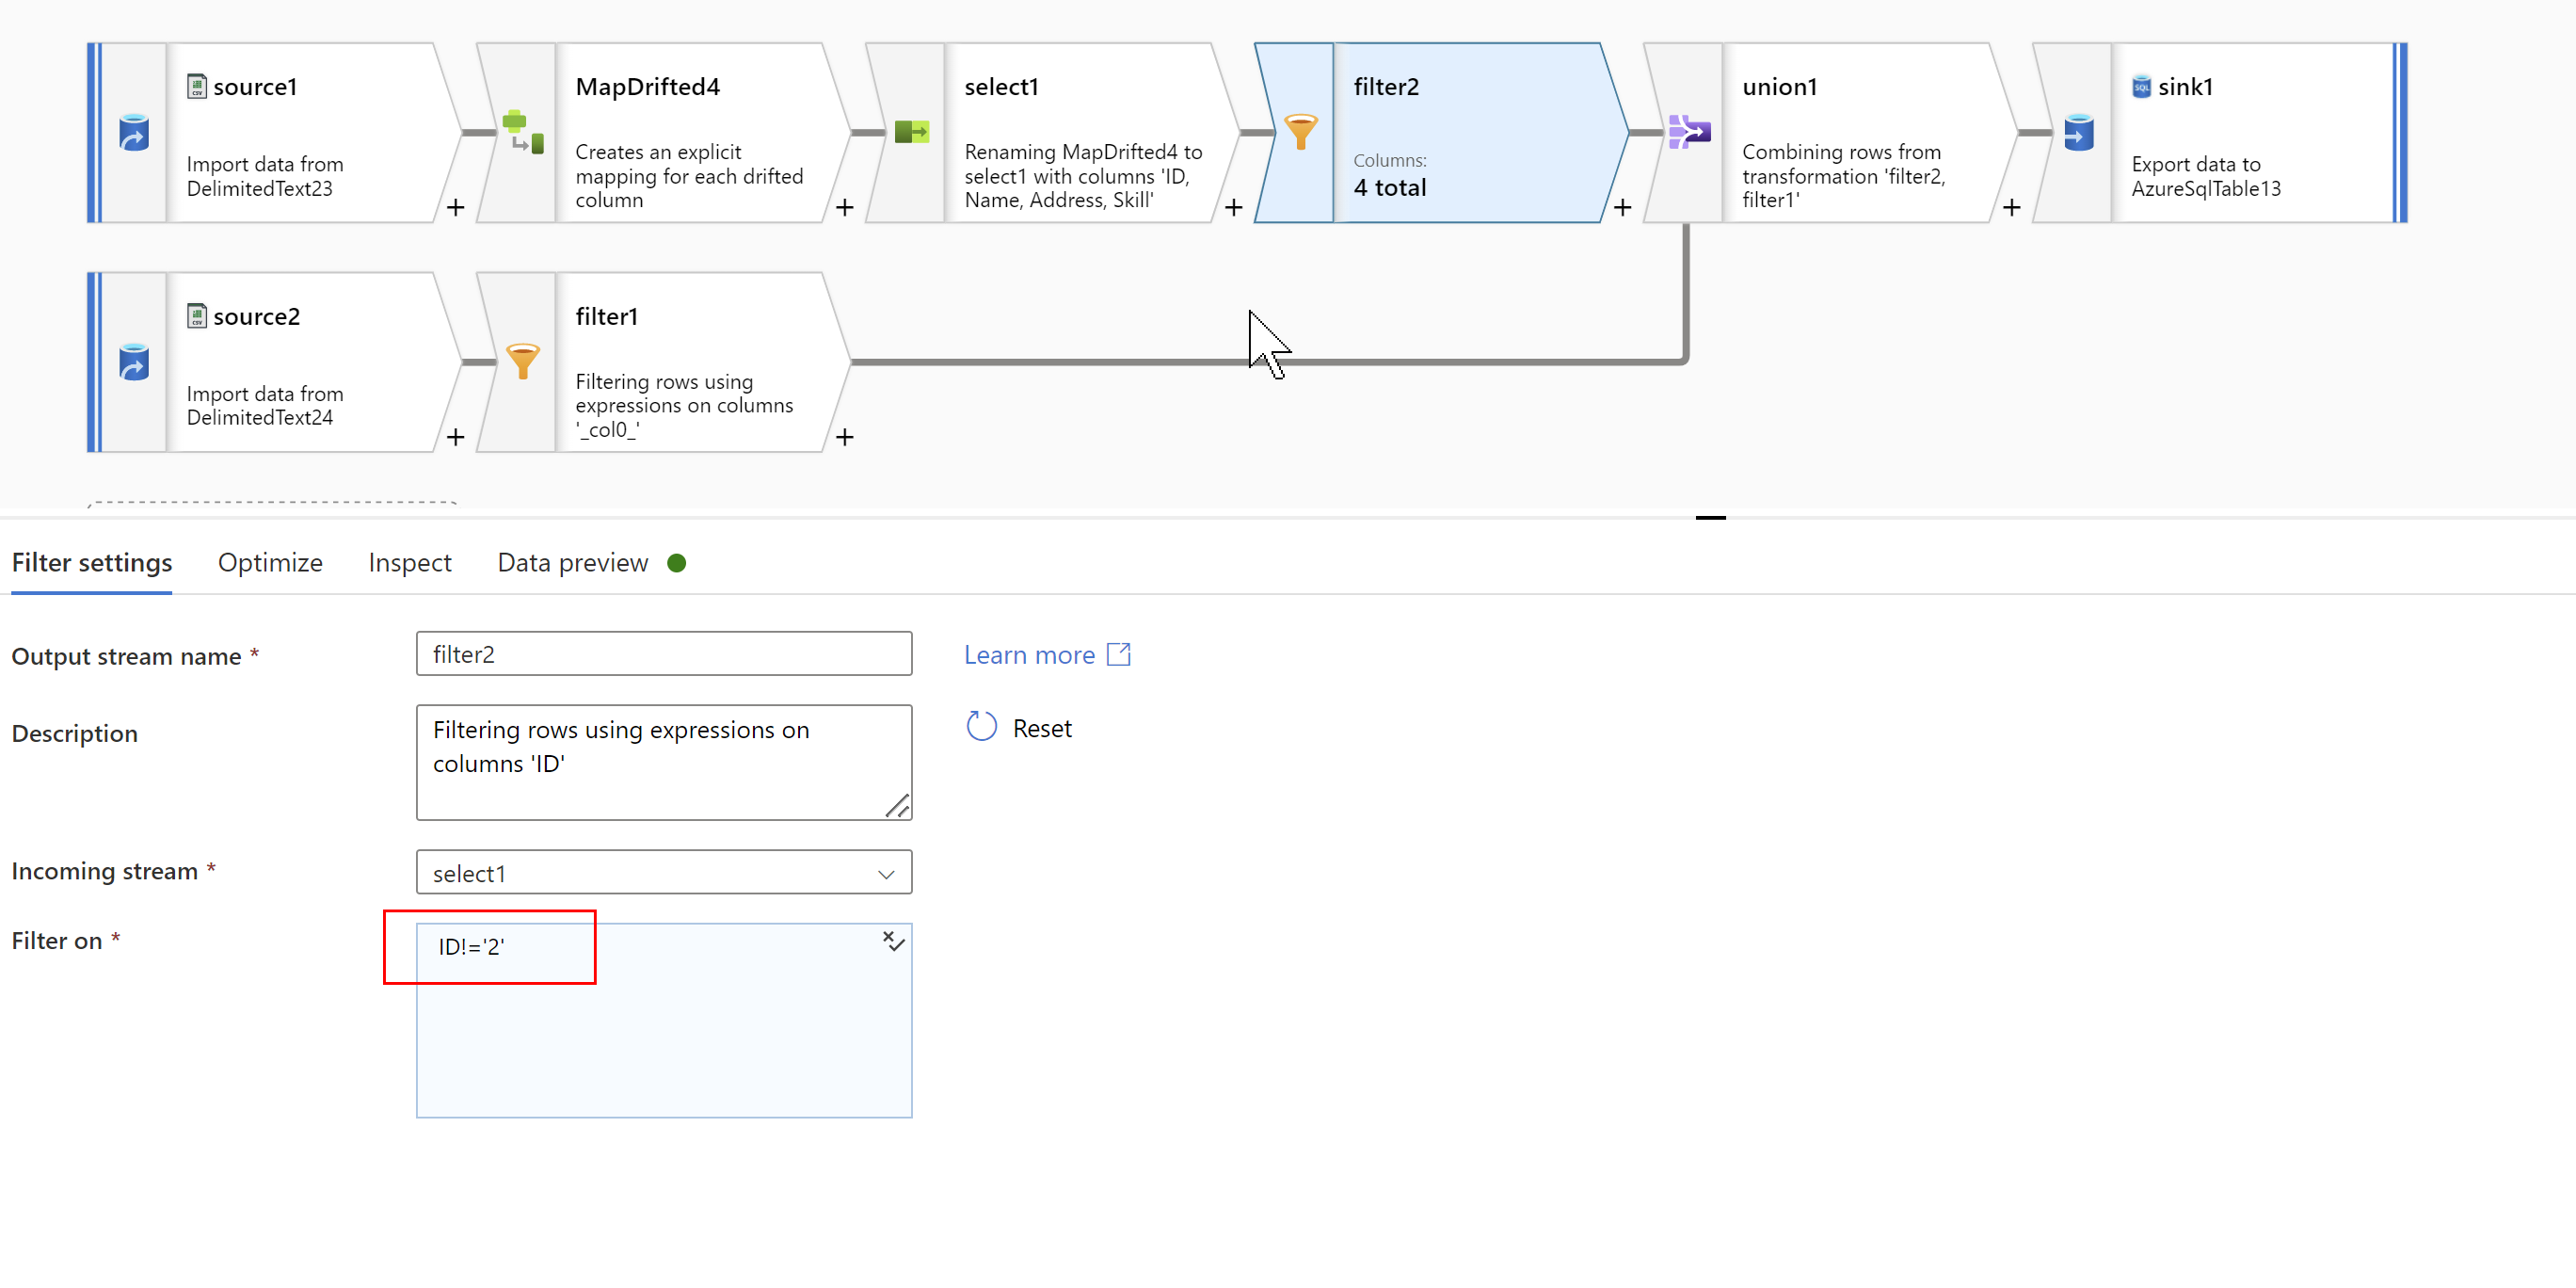Viewport: 2576px width, 1288px height.
Task: Open expression builder icon in Filter on
Action: [893, 940]
